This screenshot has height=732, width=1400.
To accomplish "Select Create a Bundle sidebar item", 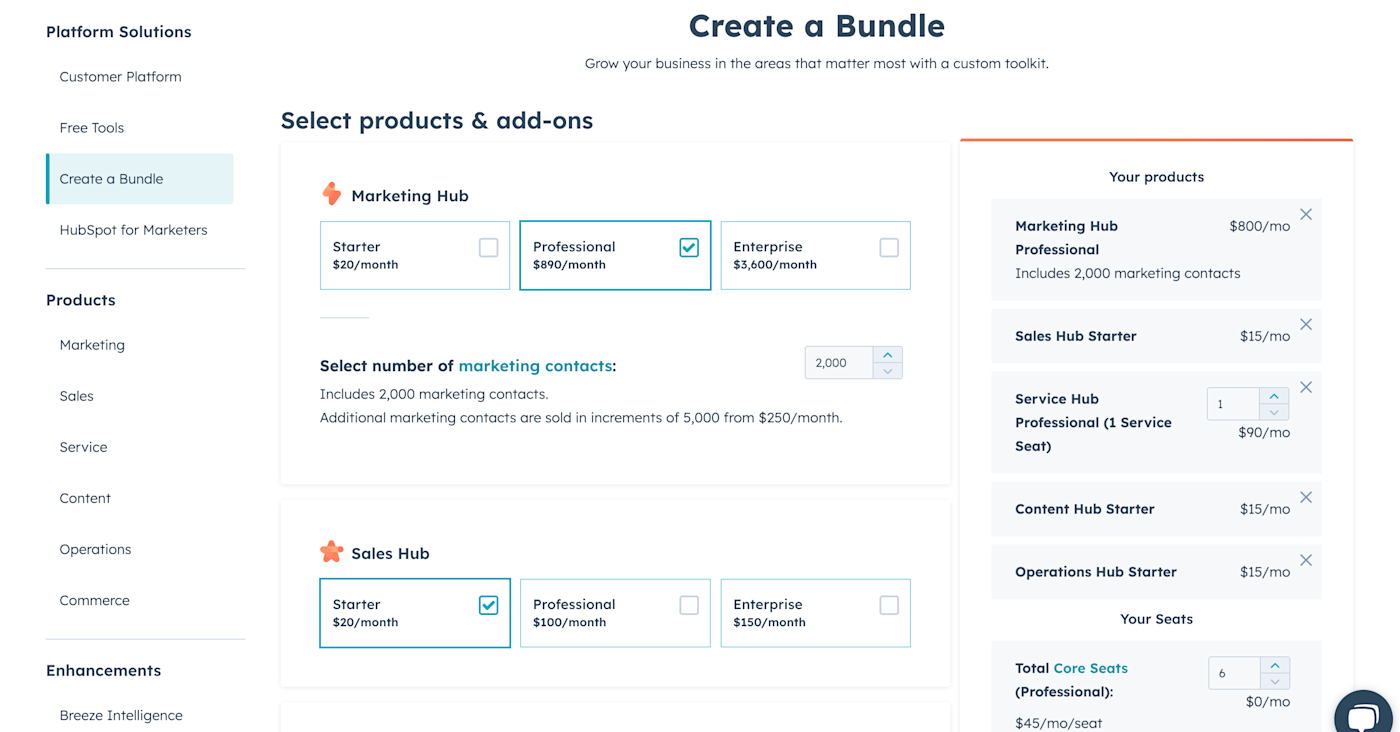I will (x=140, y=179).
